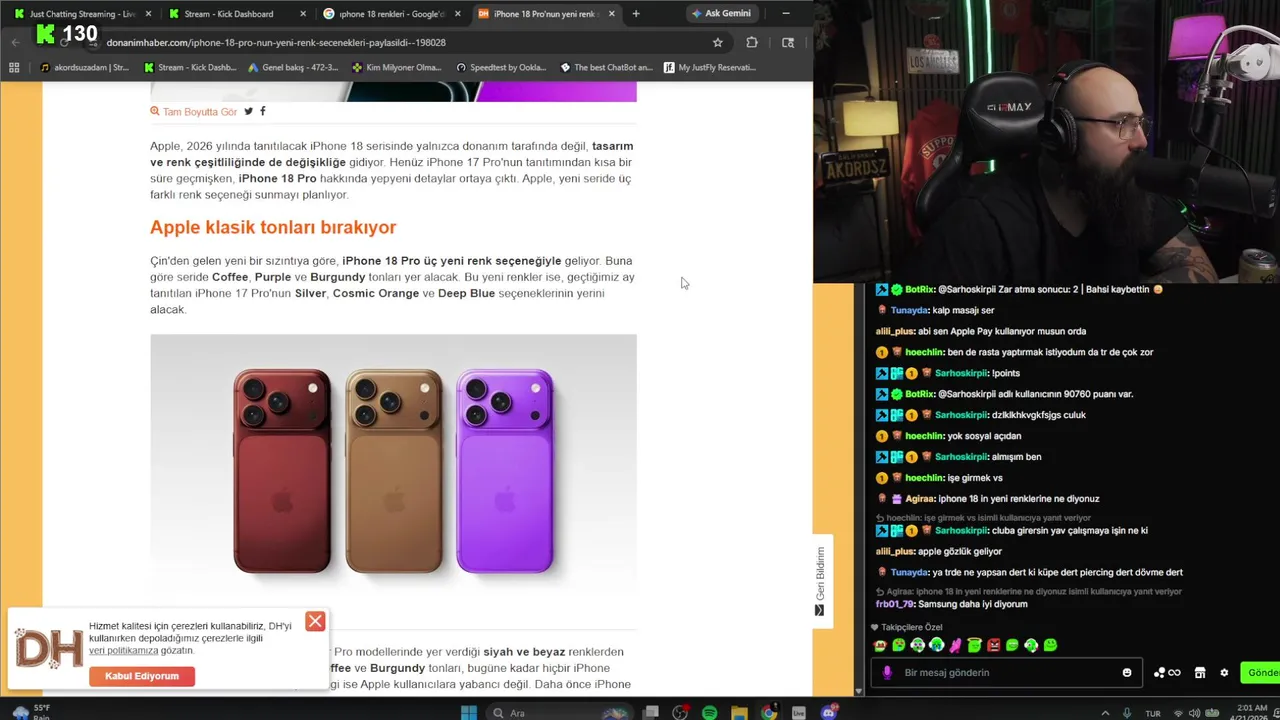Bookmark this page with the star icon
The height and width of the screenshot is (720, 1280).
(x=717, y=43)
